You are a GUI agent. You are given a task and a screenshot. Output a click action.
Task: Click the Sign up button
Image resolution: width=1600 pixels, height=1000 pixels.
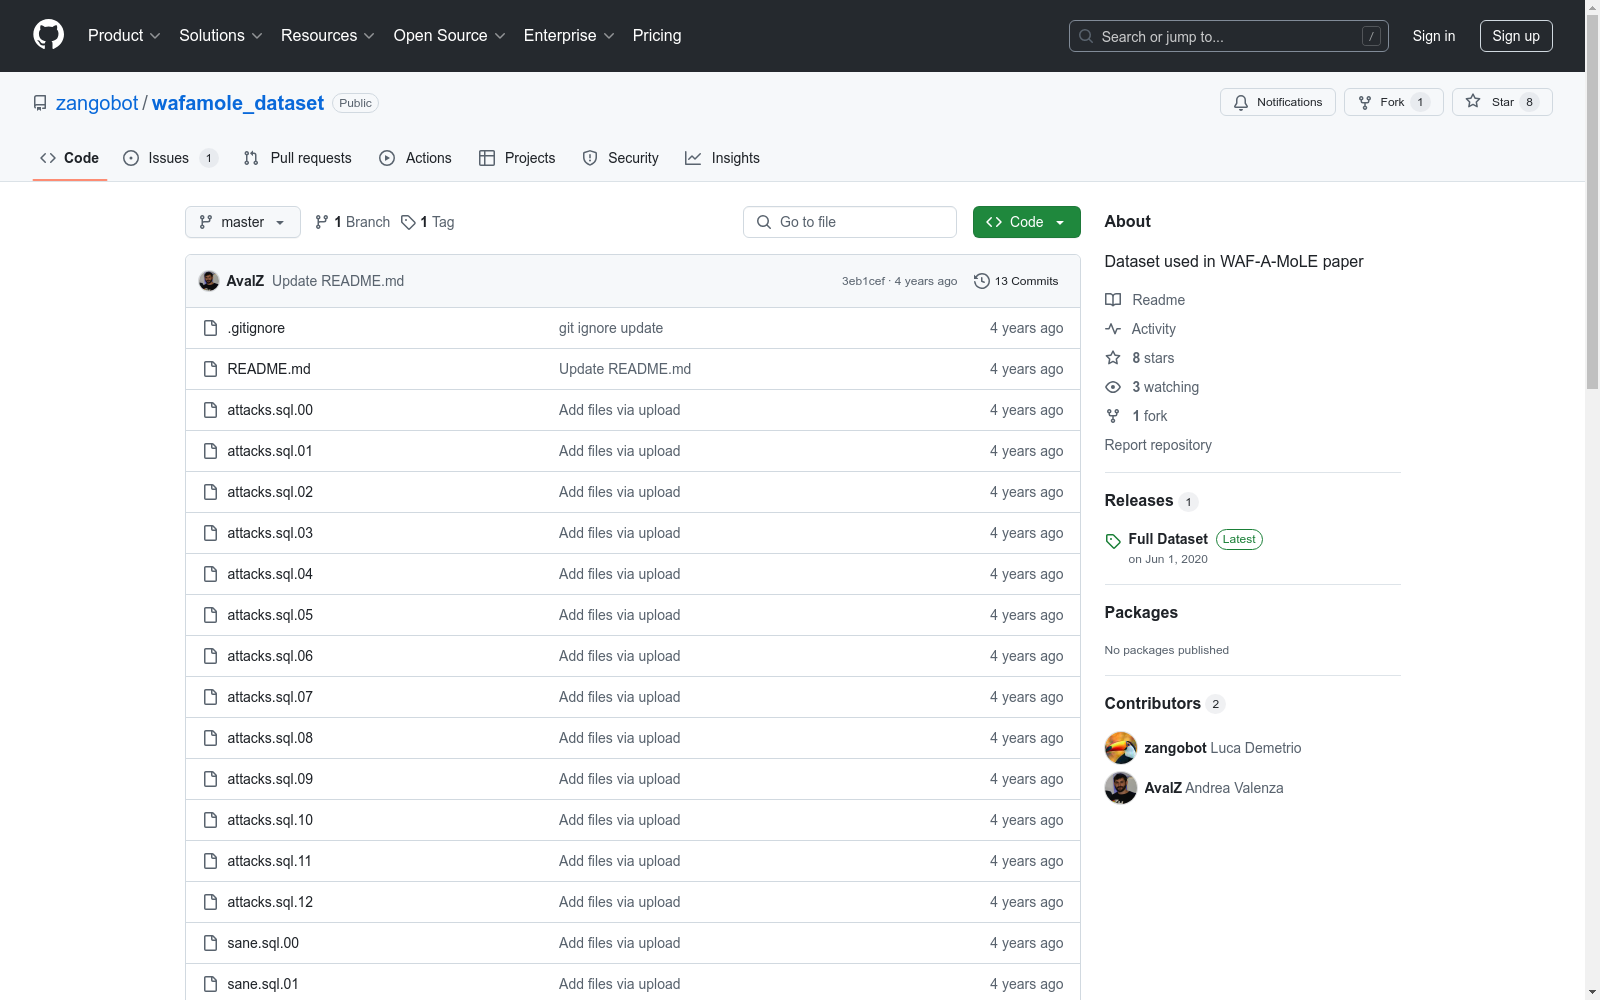tap(1516, 36)
